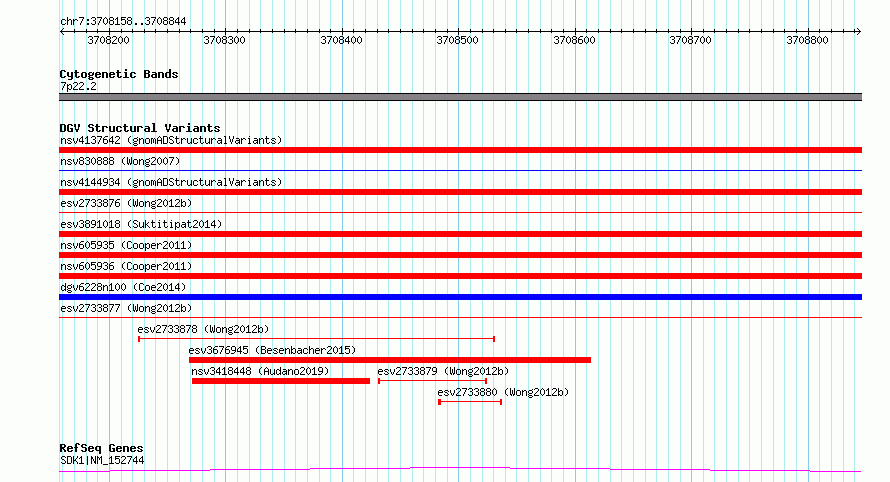
Task: Open variant nsv605935 (Cooper2011) label
Action: [126, 245]
